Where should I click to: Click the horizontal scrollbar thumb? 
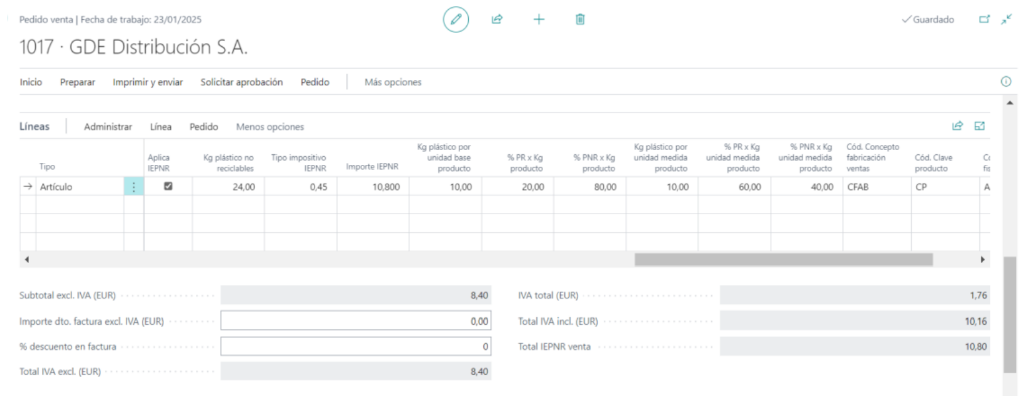(784, 259)
